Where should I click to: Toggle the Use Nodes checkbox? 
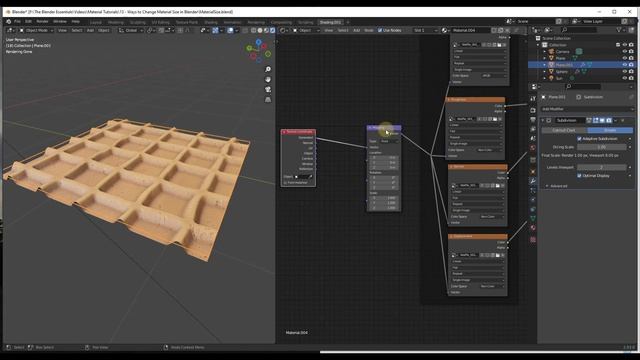(380, 30)
